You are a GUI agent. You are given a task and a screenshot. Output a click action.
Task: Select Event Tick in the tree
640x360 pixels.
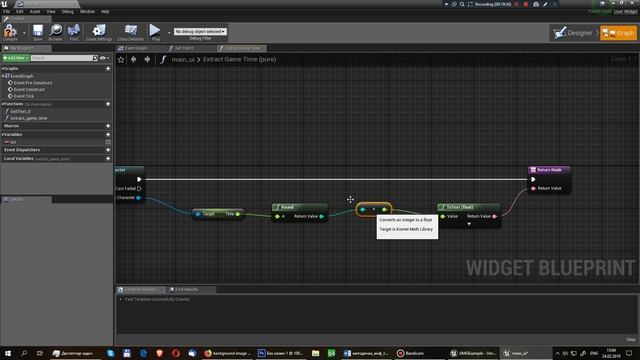click(x=24, y=96)
